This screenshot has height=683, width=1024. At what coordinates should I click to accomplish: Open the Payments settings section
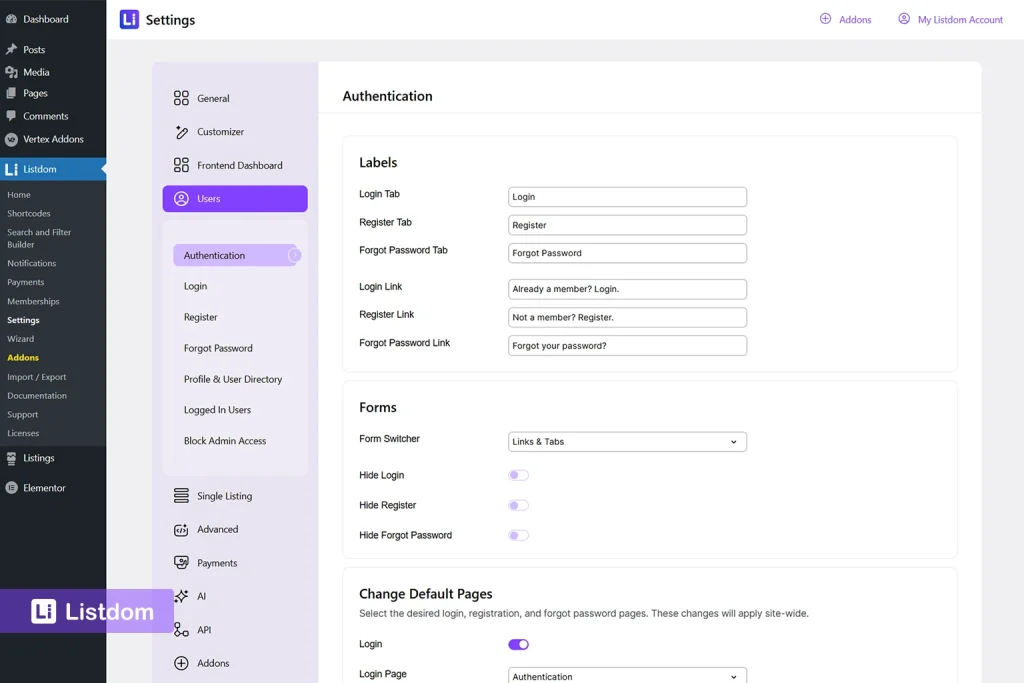coord(181,562)
